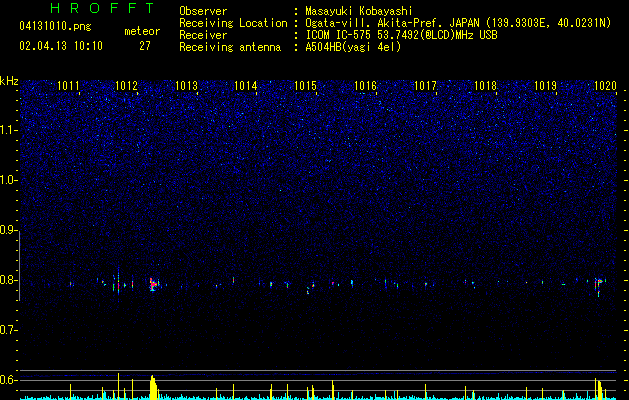629x400 pixels.
Task: Select the filename 04131010.png
Action: (x=55, y=26)
